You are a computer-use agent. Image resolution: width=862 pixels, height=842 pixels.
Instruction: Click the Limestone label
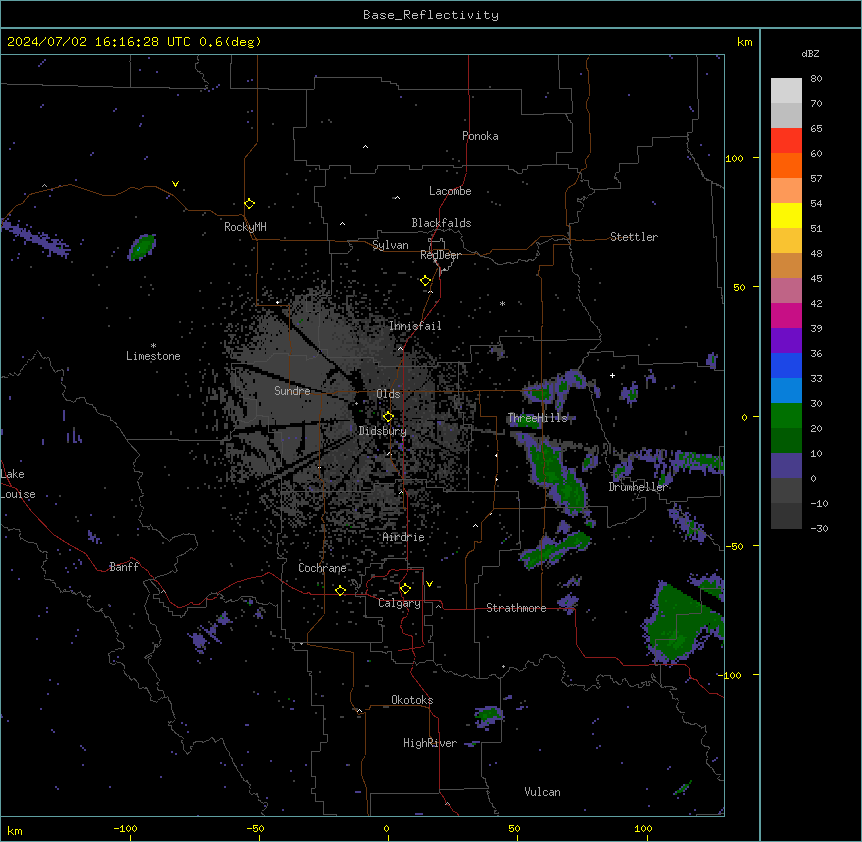(153, 356)
